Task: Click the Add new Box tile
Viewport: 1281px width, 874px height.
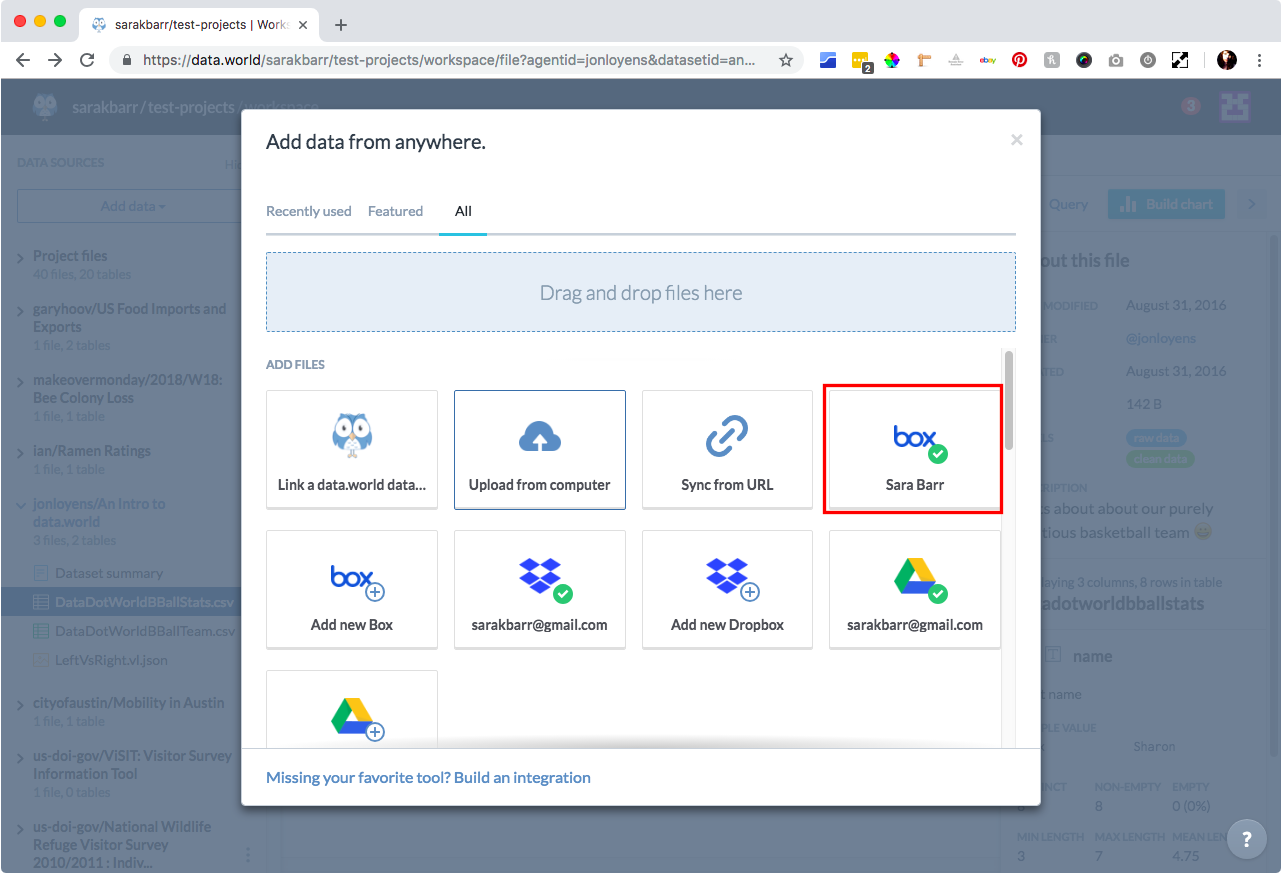Action: click(x=352, y=589)
